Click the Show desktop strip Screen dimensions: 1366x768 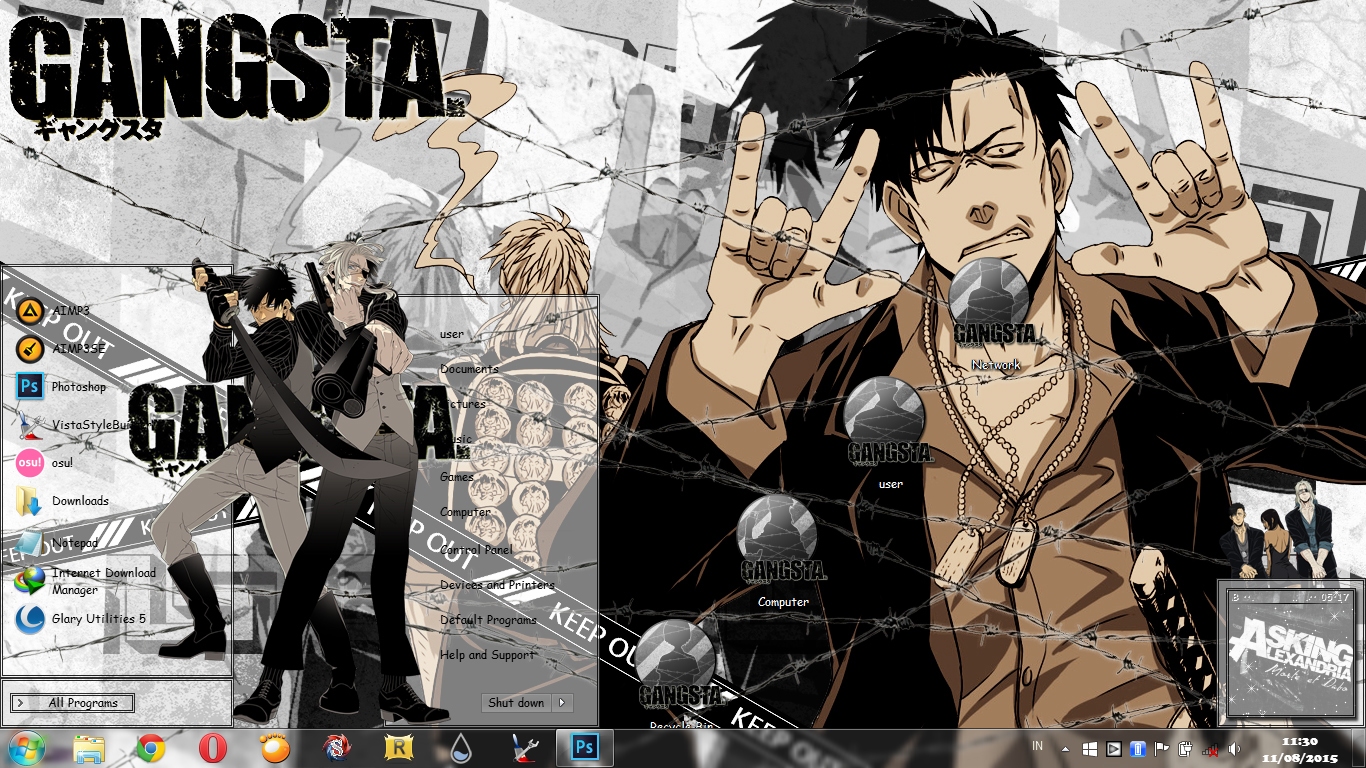pos(1358,748)
